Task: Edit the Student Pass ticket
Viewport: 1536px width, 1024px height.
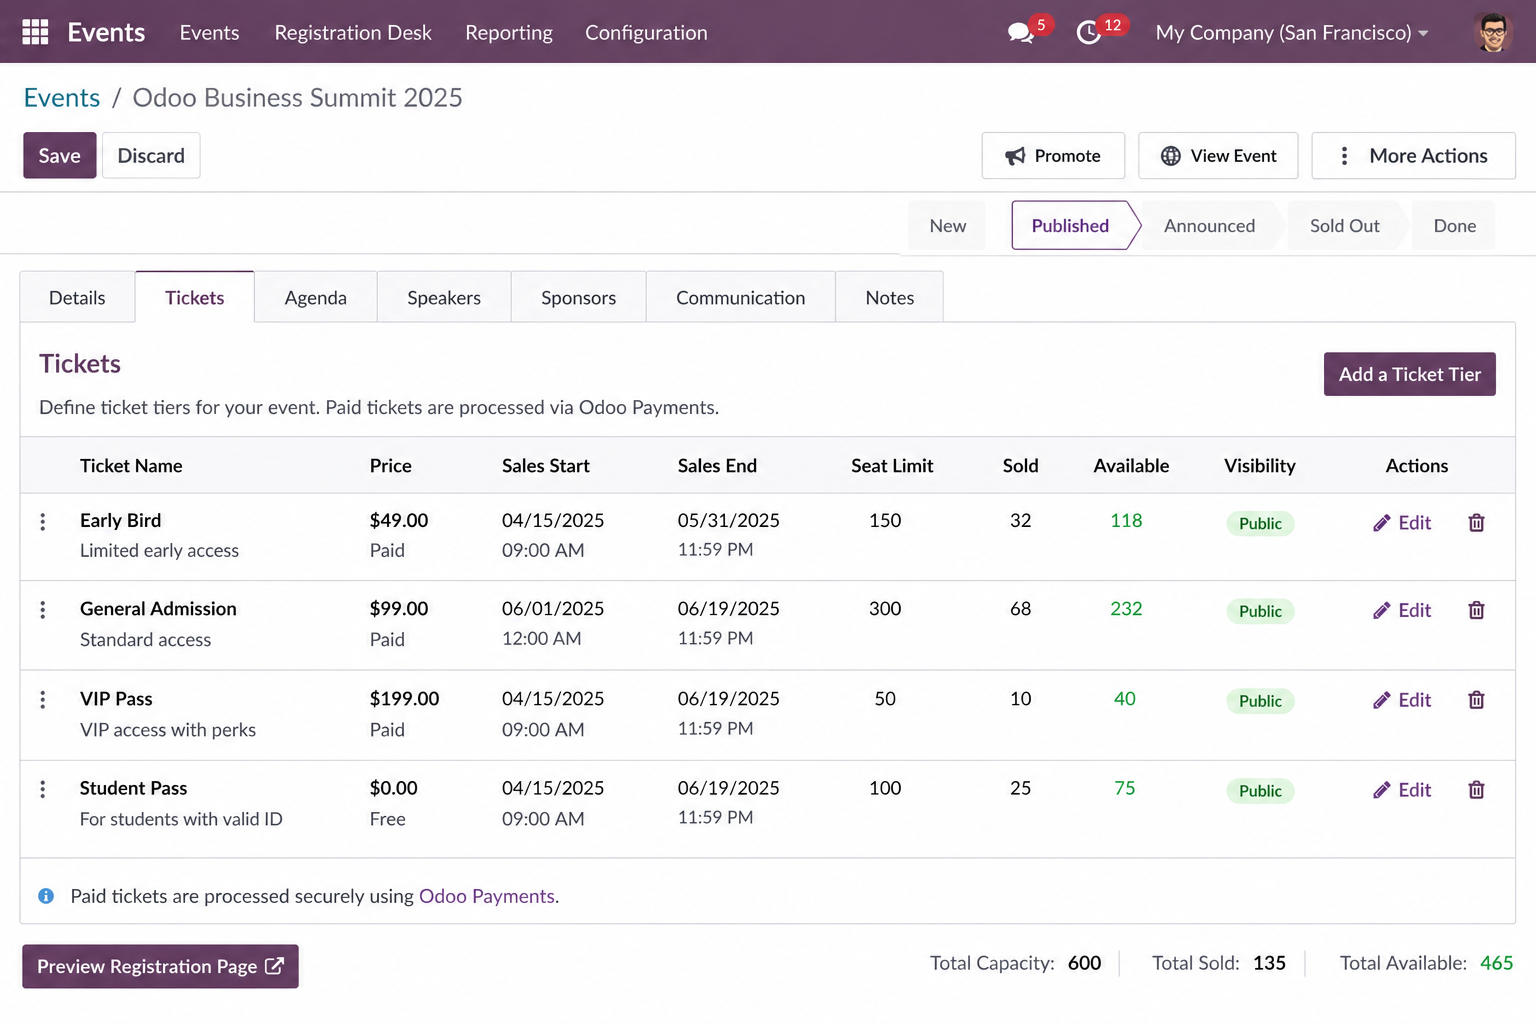Action: (1402, 791)
